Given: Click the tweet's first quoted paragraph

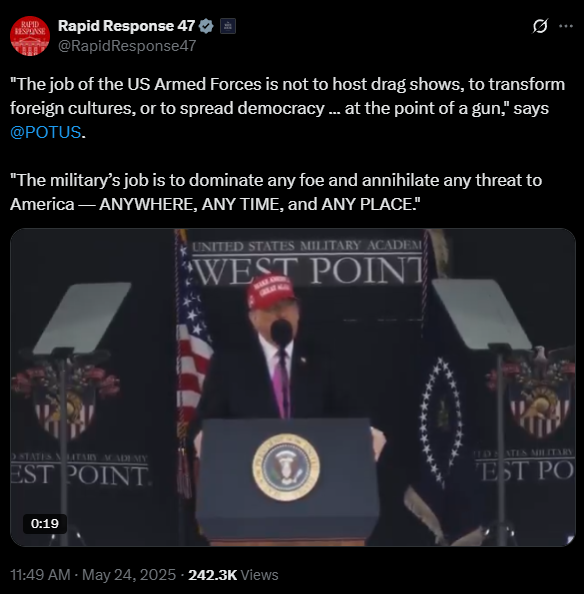Looking at the screenshot, I should 288,108.
